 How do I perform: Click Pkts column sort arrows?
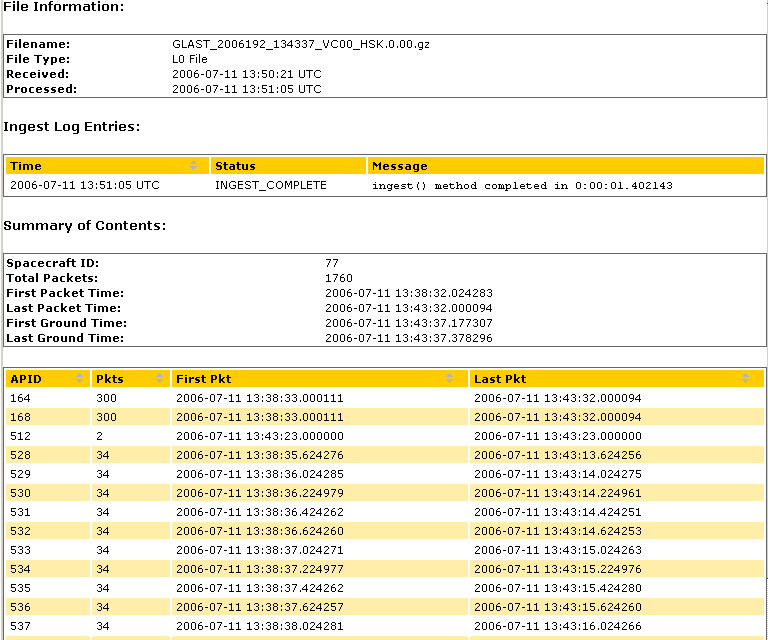159,378
